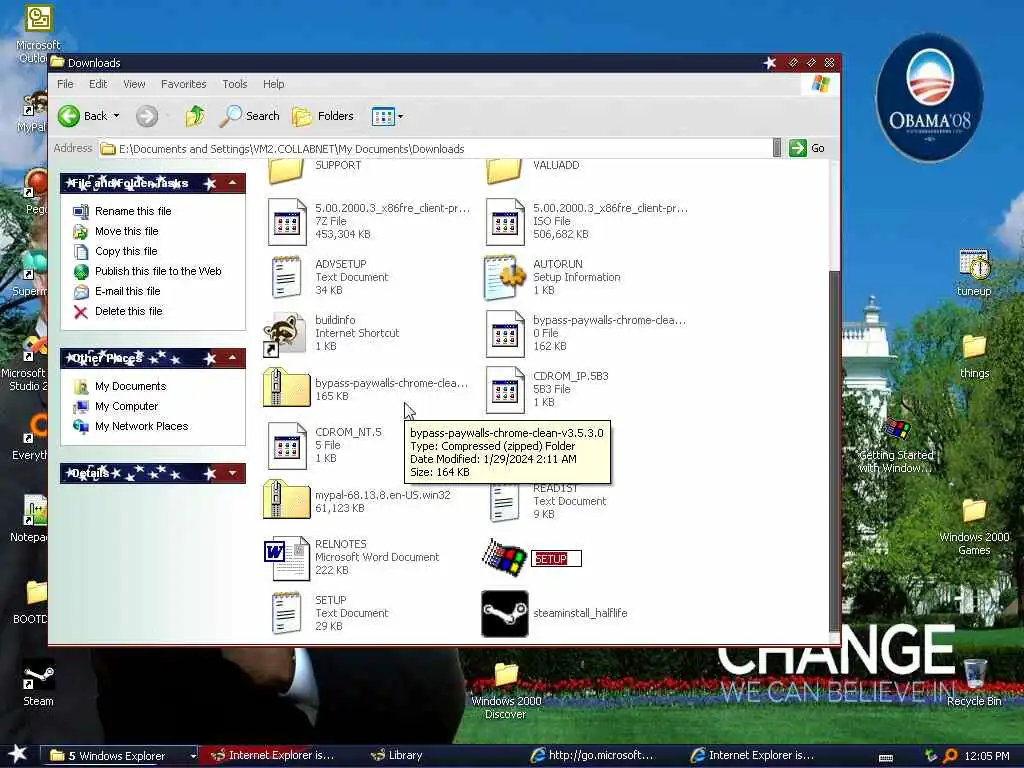This screenshot has width=1024, height=768.
Task: Click the Start star button on taskbar
Action: pyautogui.click(x=18, y=755)
